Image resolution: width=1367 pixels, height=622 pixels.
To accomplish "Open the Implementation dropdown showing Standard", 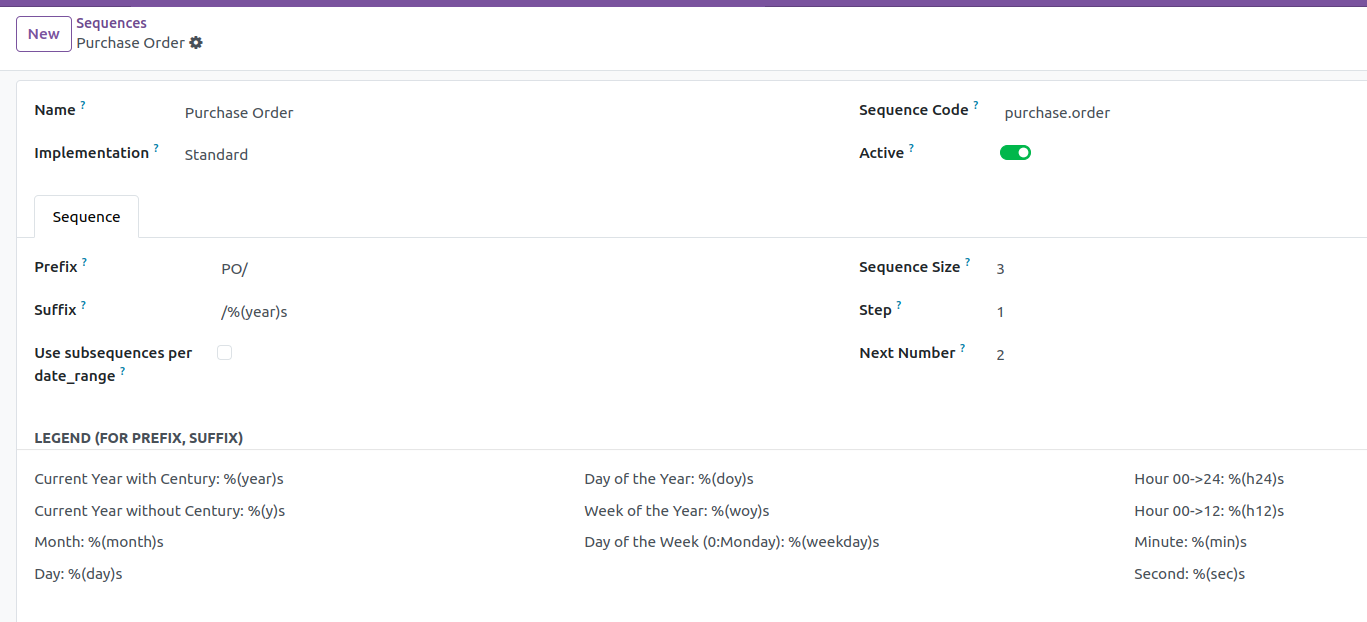I will coord(400,155).
